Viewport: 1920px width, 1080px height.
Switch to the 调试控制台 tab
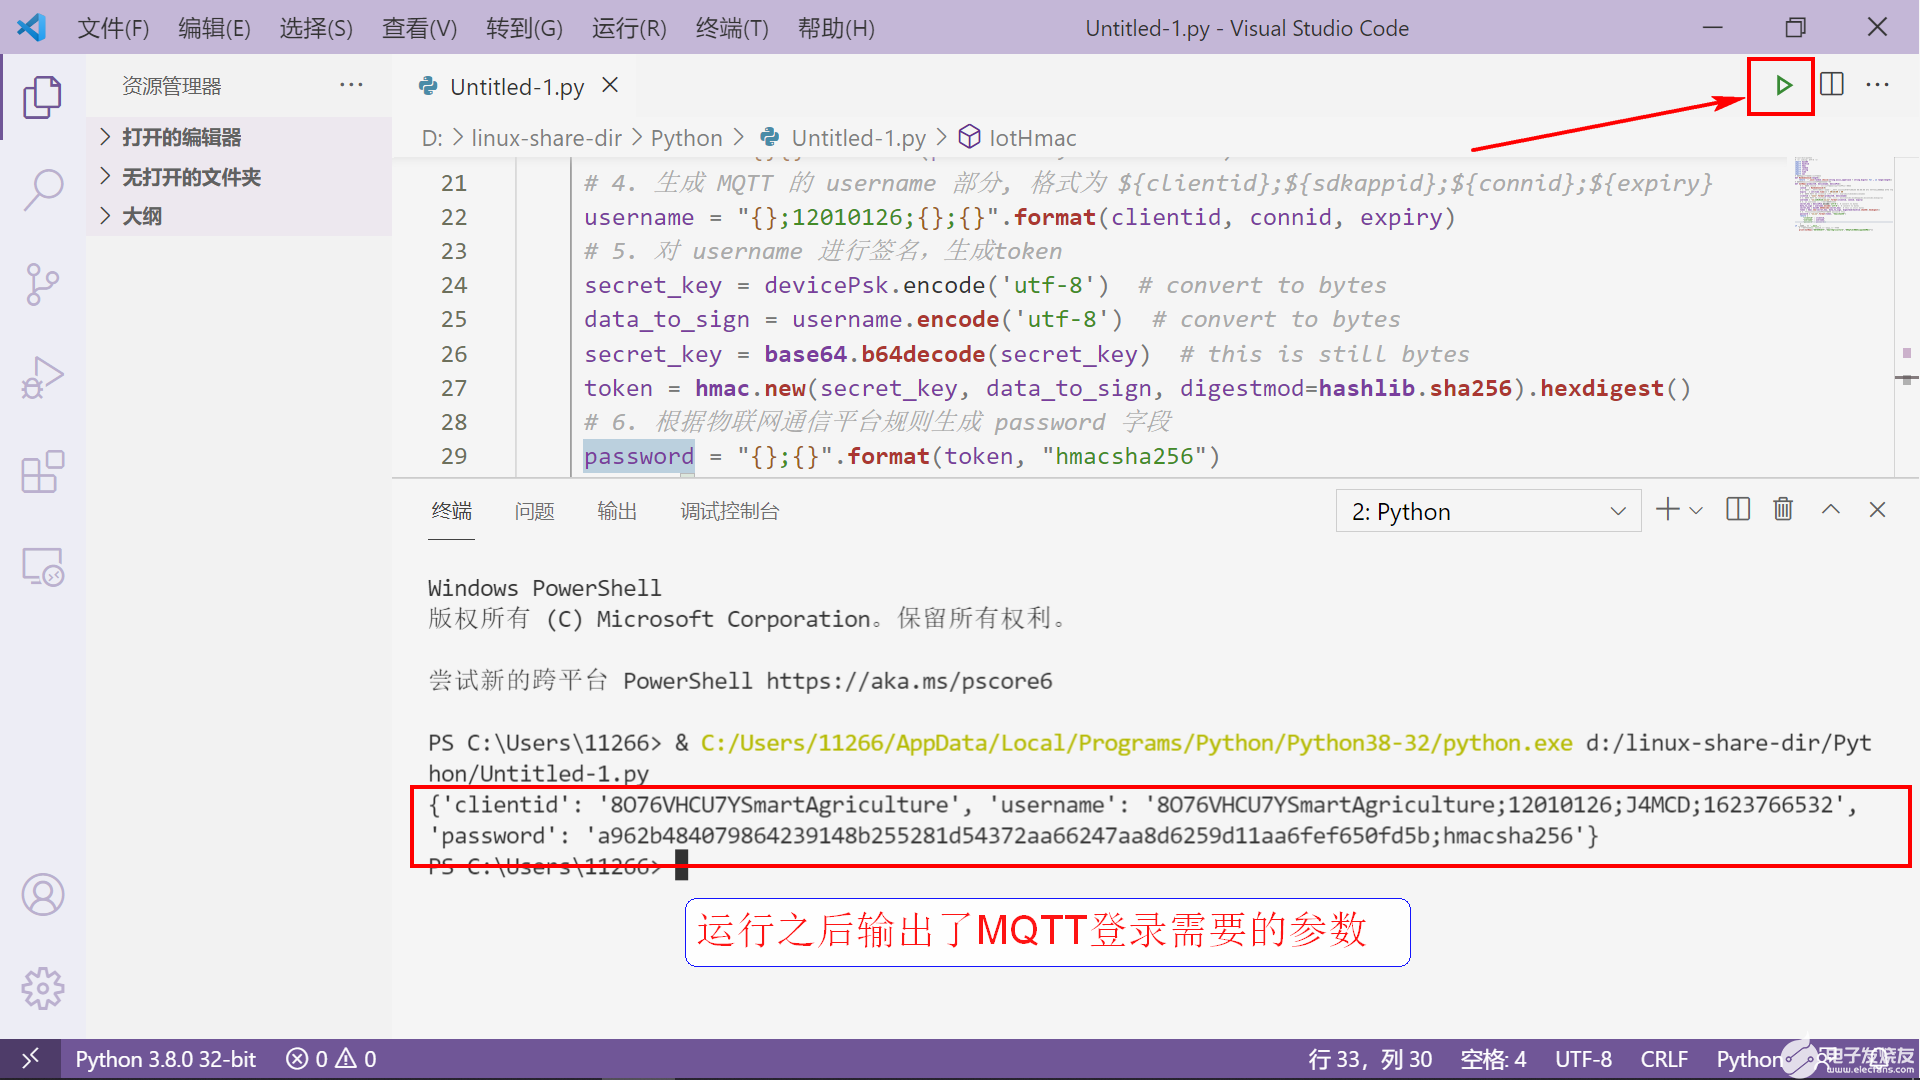coord(729,512)
